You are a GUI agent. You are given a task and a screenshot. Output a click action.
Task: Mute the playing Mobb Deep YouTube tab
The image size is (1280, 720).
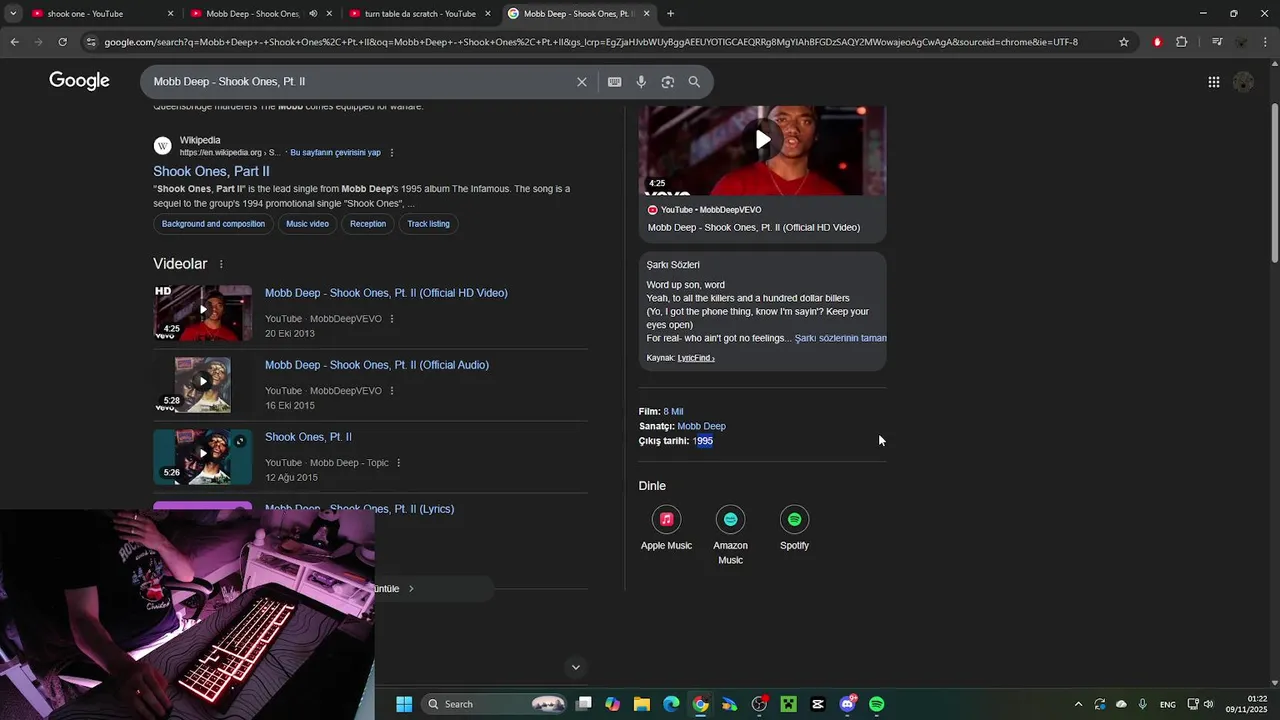313,14
